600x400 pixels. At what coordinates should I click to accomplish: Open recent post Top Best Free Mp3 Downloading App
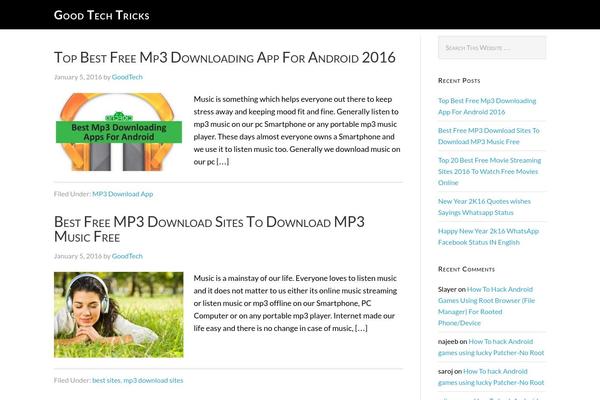pyautogui.click(x=487, y=106)
